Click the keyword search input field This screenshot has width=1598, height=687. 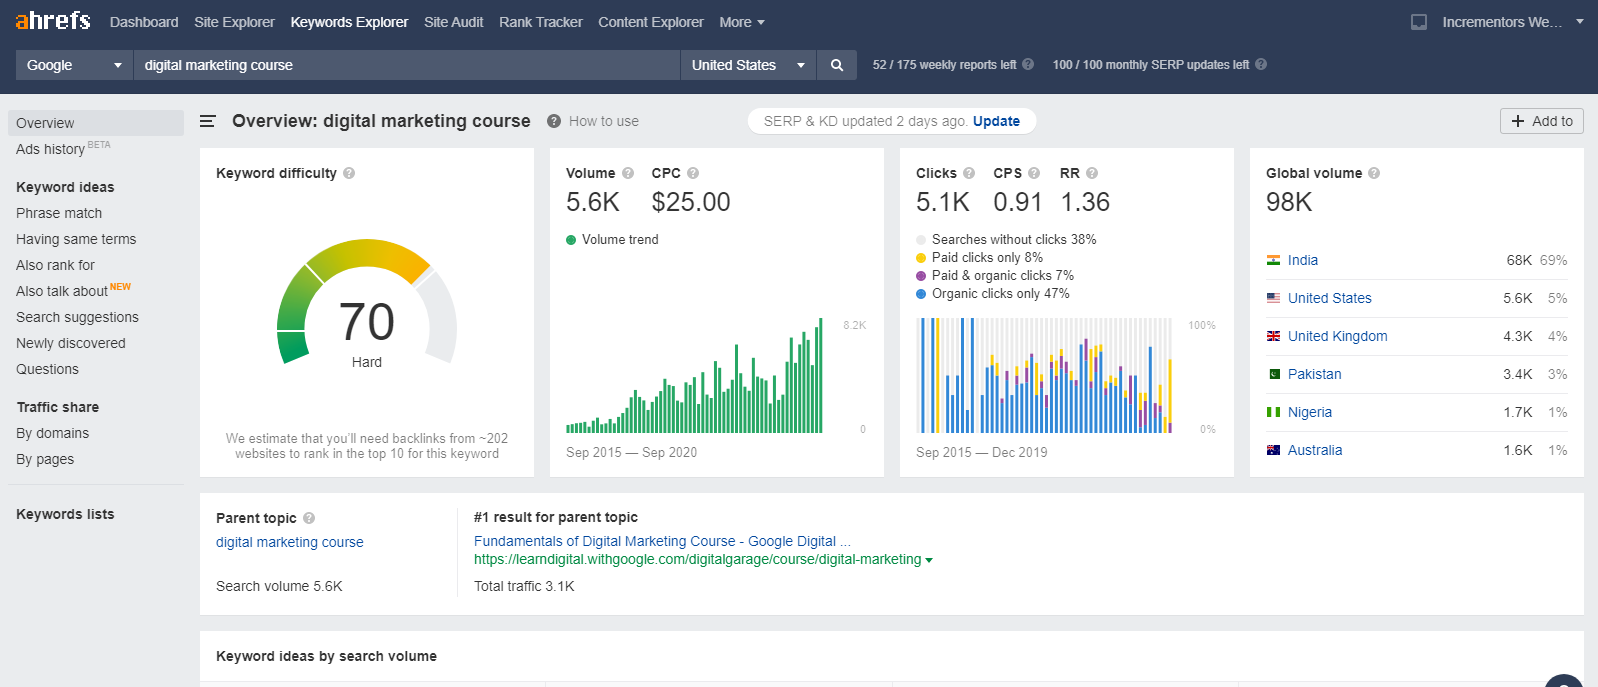tap(407, 65)
